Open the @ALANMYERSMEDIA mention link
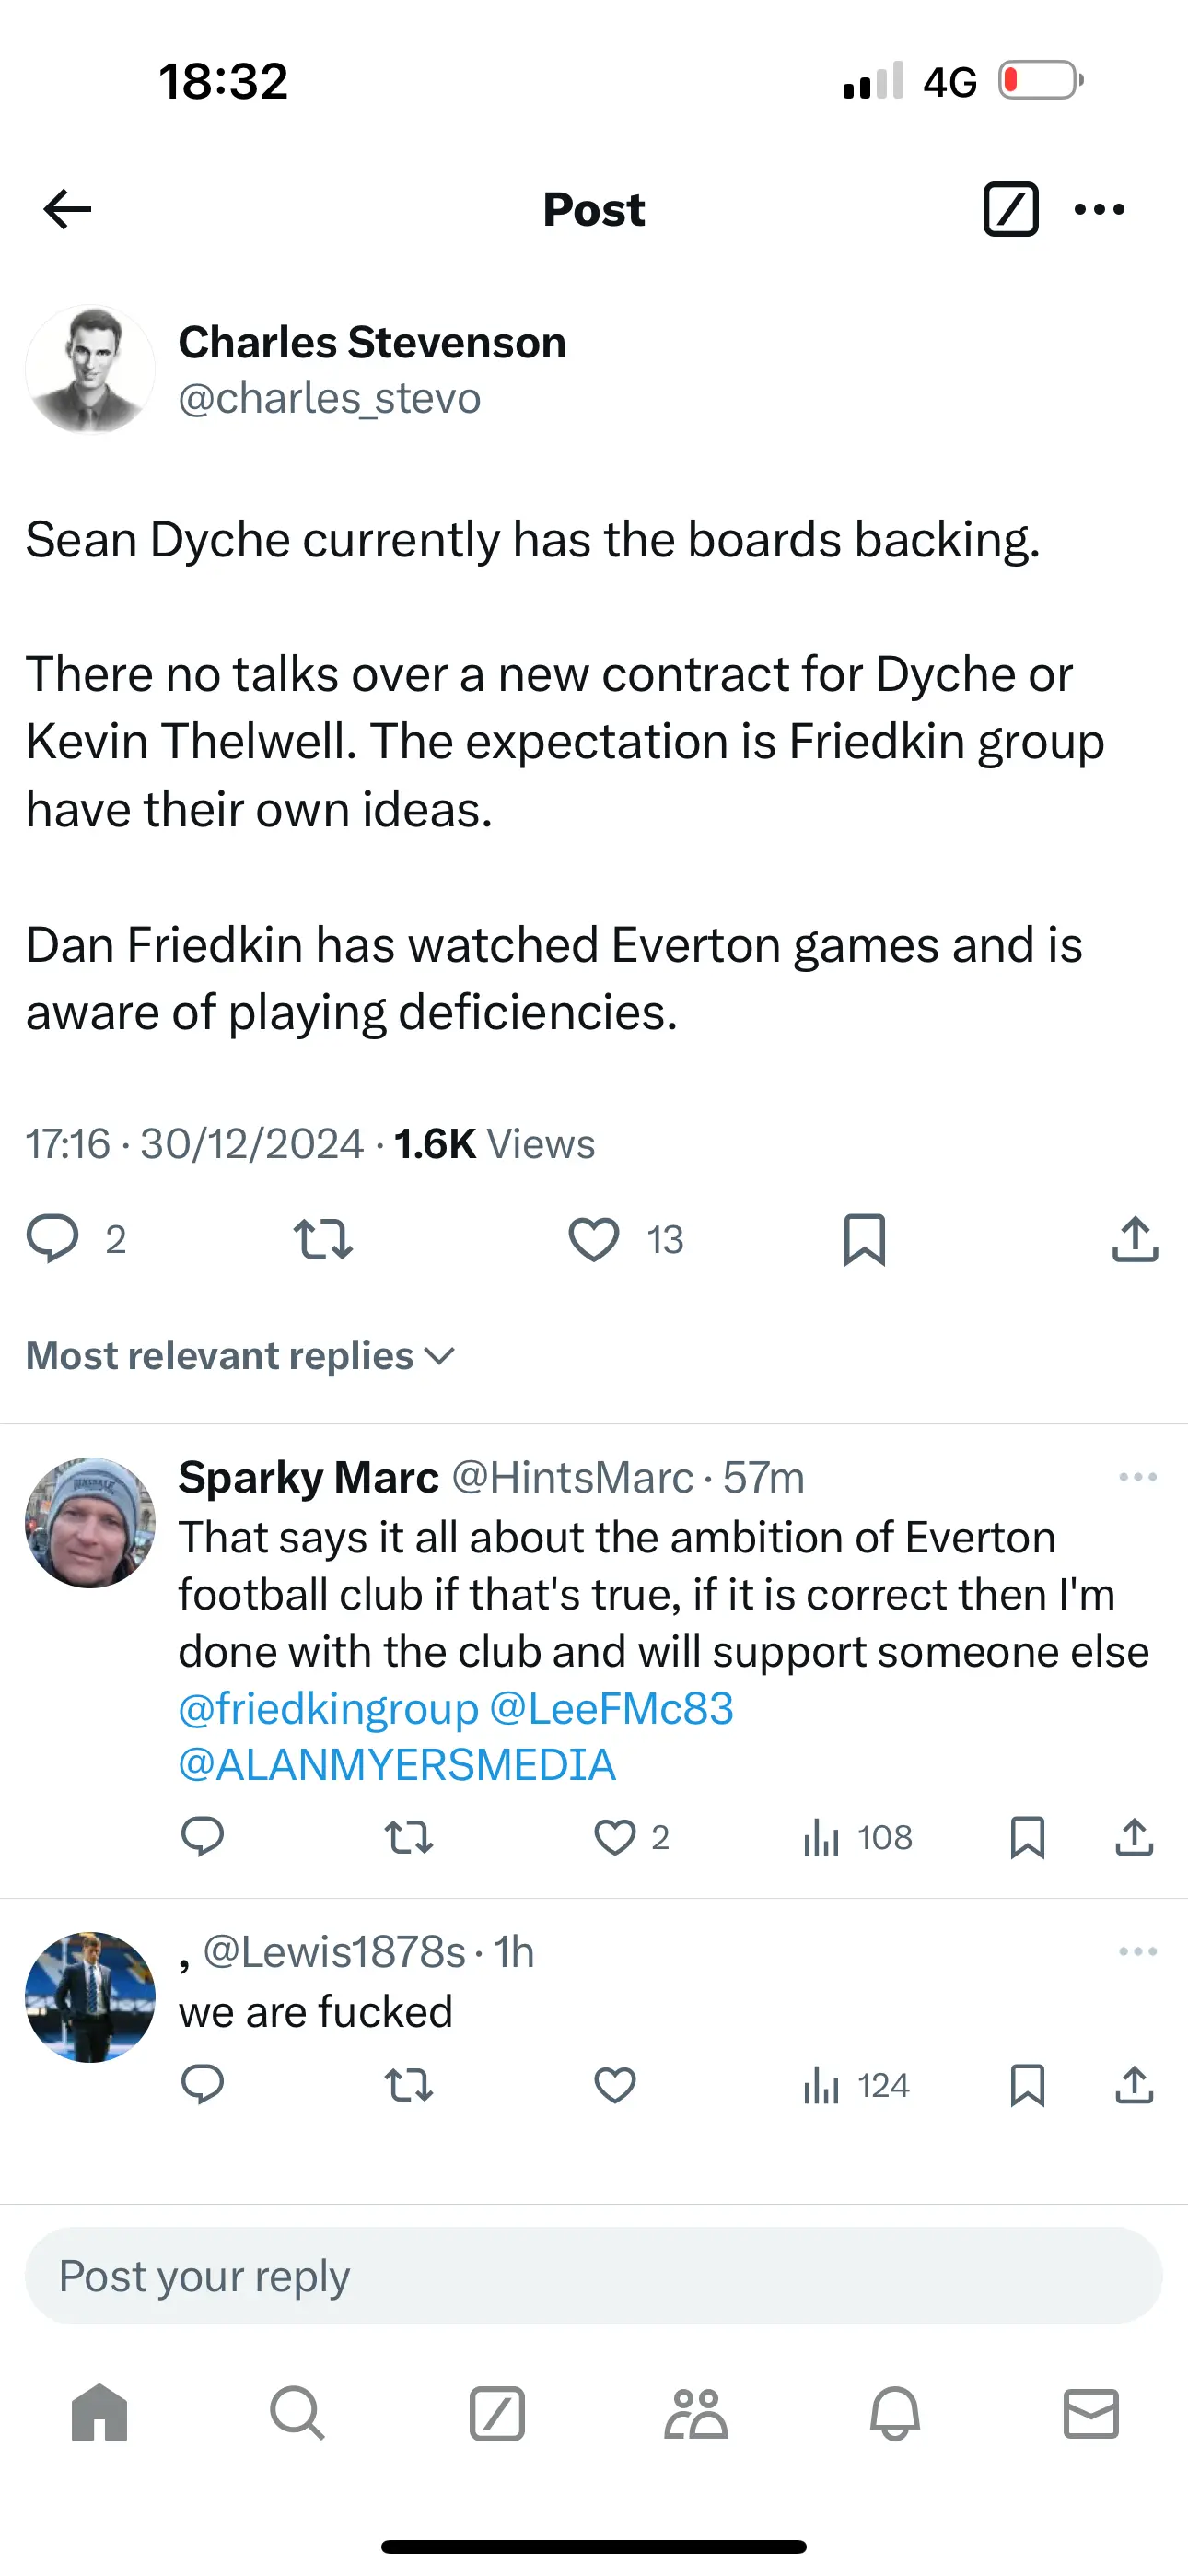 (x=396, y=1765)
